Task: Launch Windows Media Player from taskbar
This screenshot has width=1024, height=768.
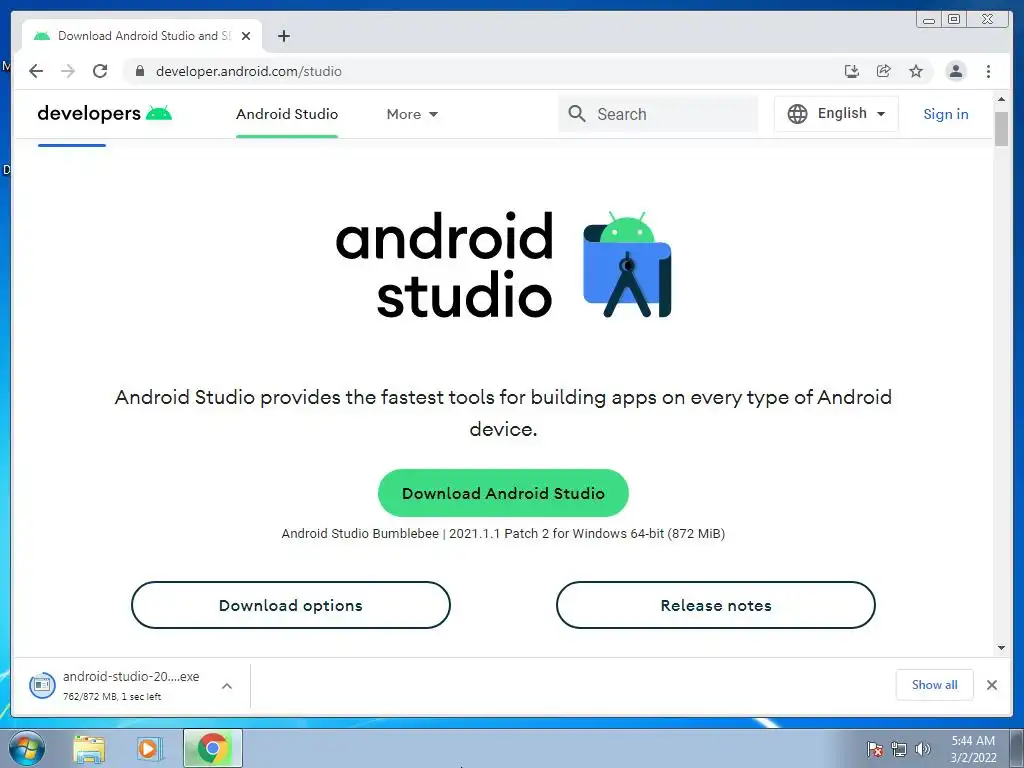Action: pyautogui.click(x=149, y=748)
